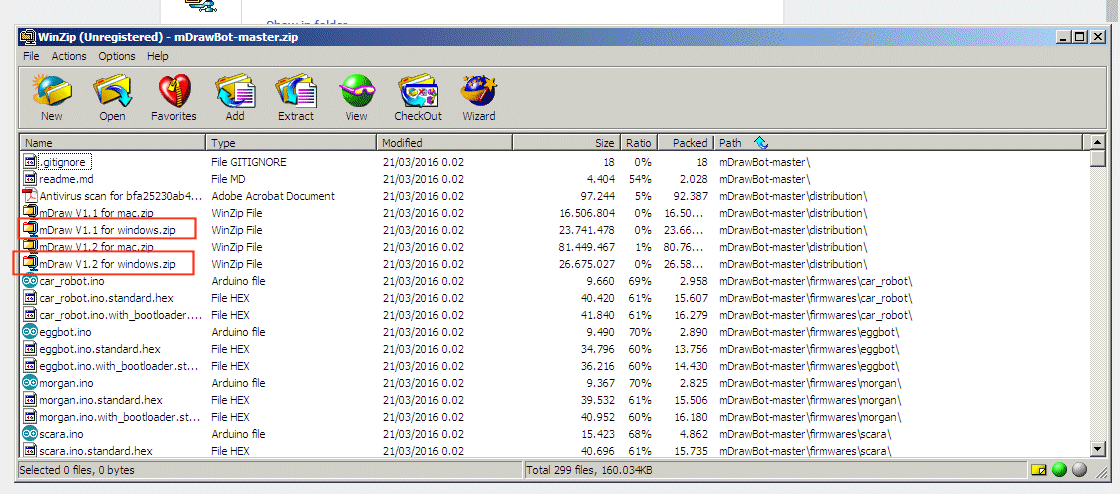
Task: Click the .gitignore file icon
Action: (30, 162)
